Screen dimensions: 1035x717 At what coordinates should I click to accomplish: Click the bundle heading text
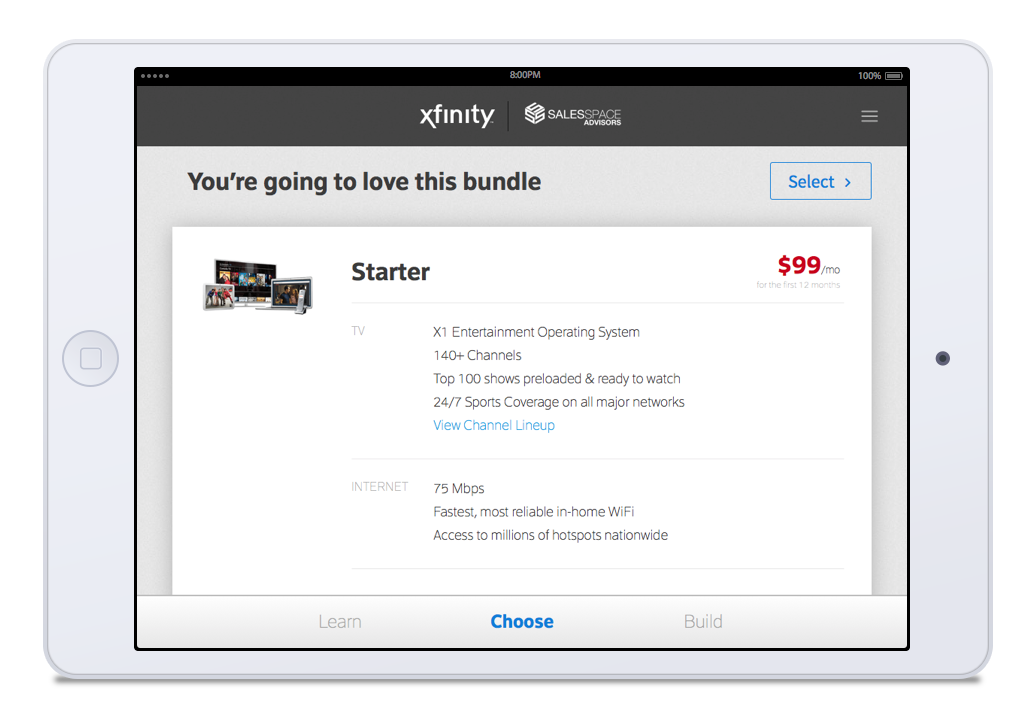pos(364,182)
